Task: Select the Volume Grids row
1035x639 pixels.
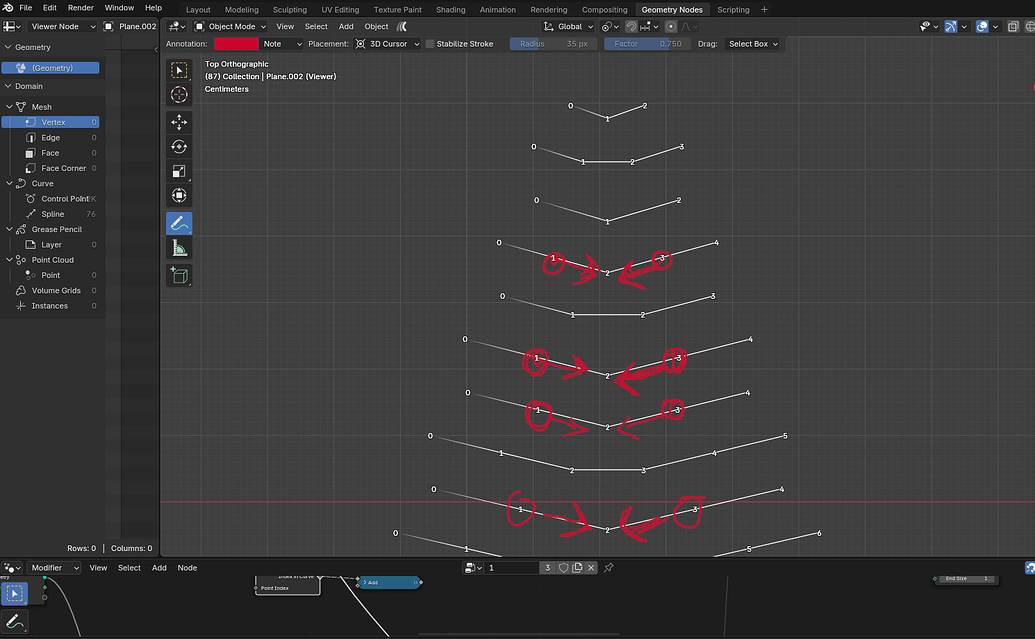Action: pyautogui.click(x=50, y=290)
